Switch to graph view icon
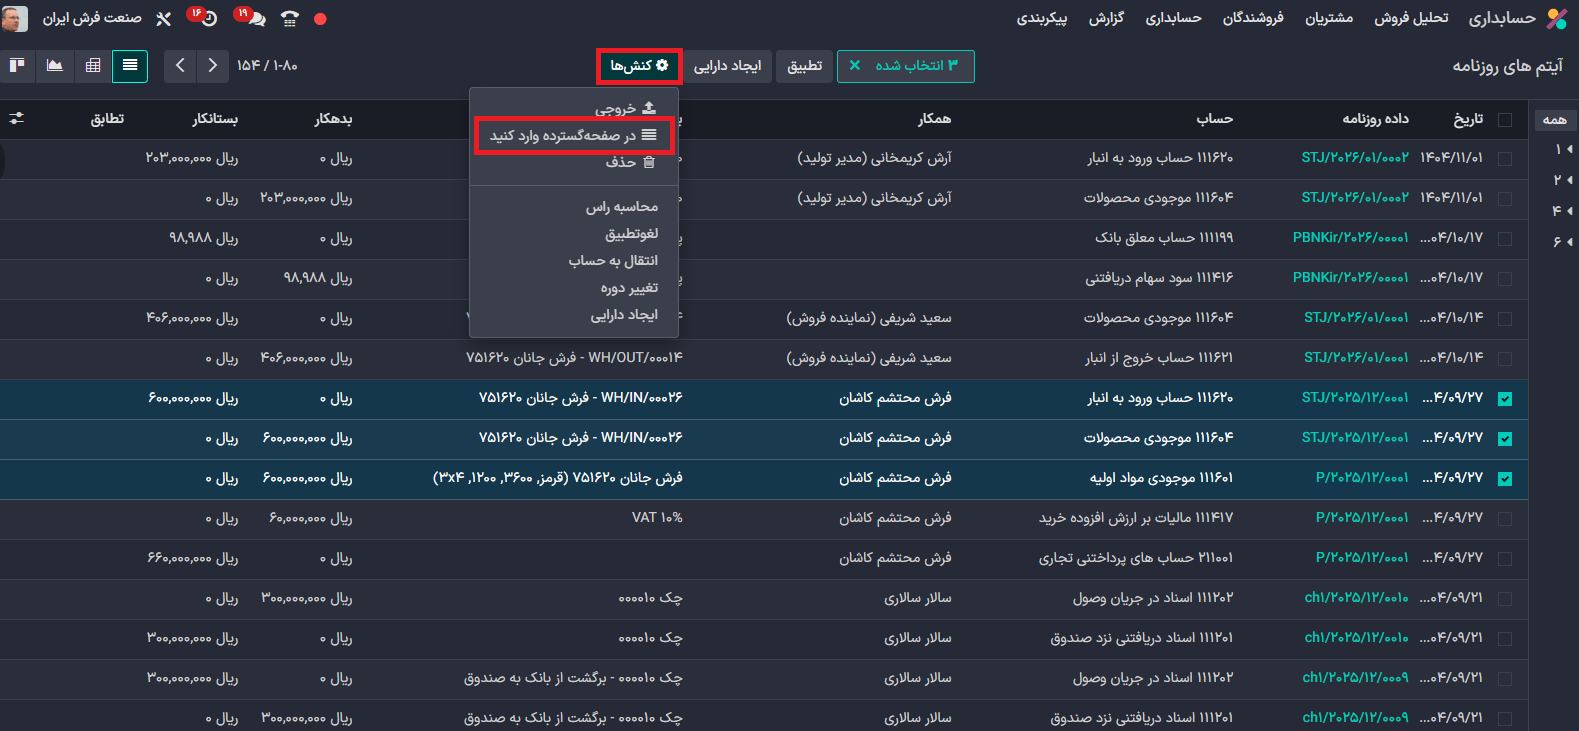 [x=55, y=66]
